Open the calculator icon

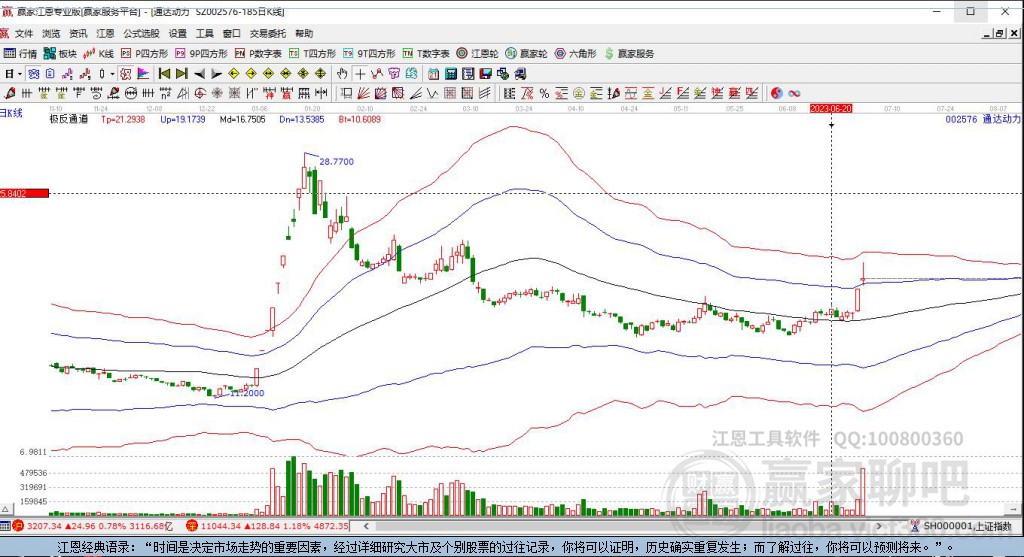click(x=451, y=74)
